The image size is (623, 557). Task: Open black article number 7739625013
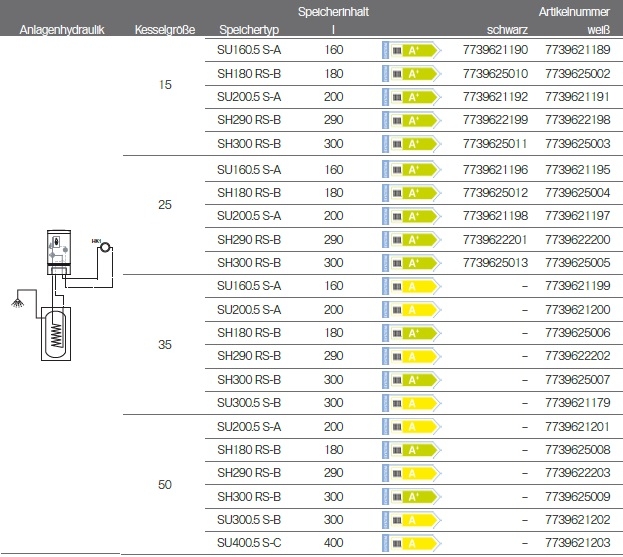tap(496, 263)
